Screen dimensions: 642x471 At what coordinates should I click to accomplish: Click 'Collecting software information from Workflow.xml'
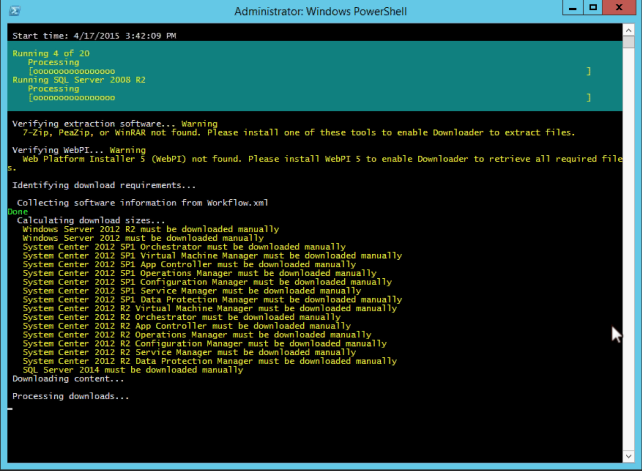point(142,203)
